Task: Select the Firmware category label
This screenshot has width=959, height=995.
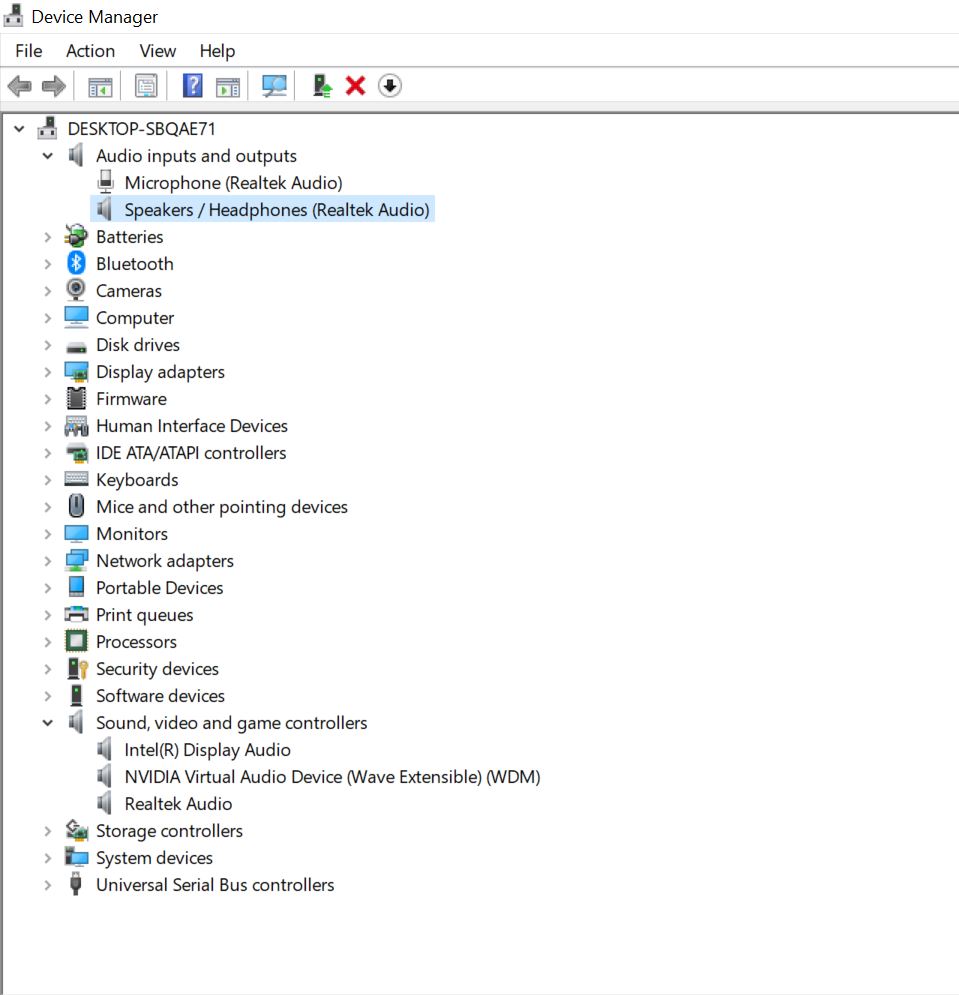Action: [131, 399]
